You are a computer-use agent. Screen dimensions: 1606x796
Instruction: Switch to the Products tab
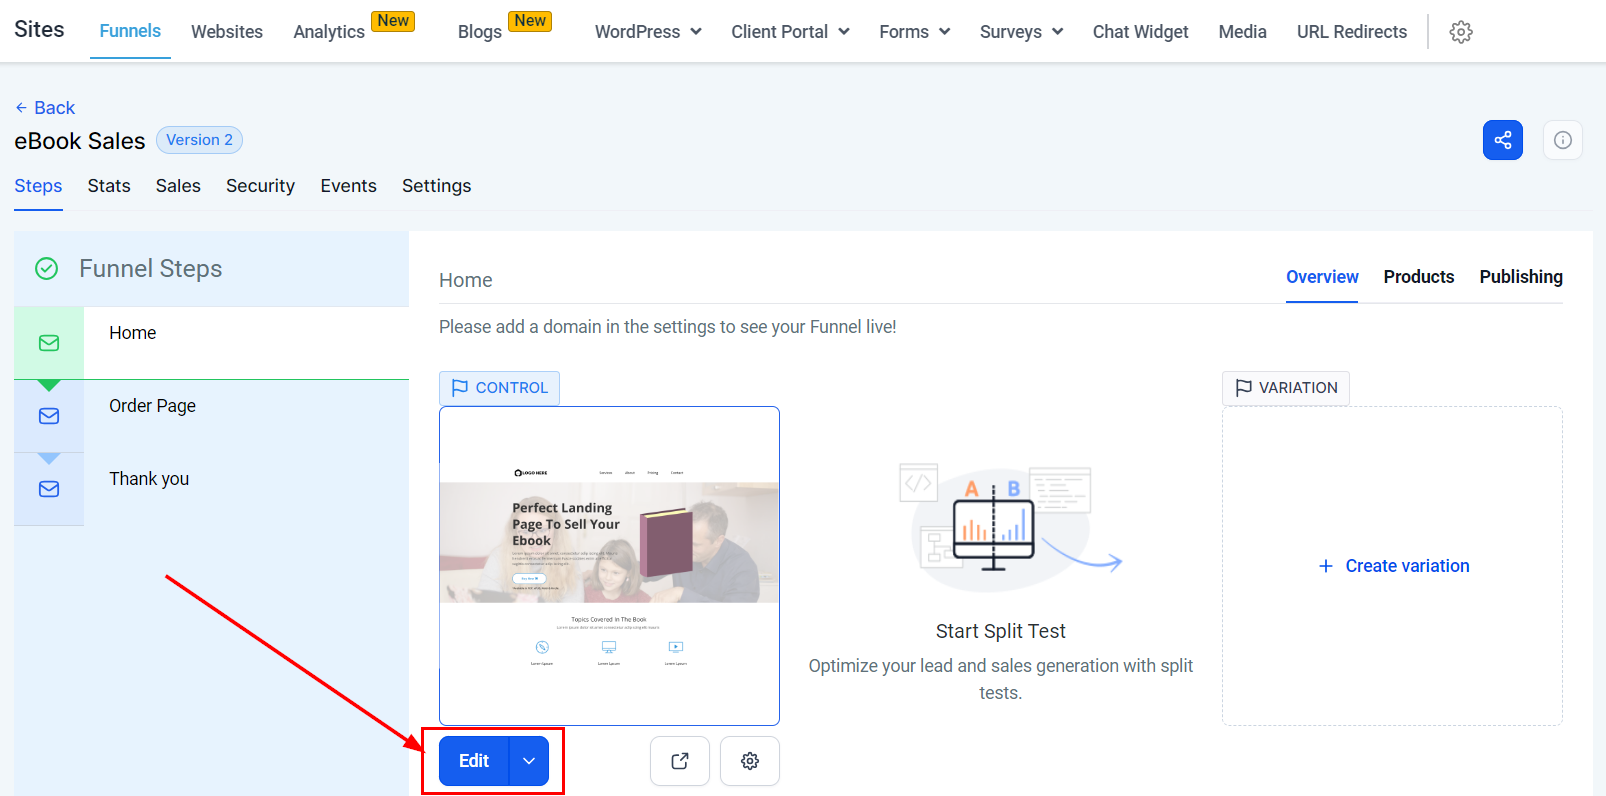click(1419, 277)
